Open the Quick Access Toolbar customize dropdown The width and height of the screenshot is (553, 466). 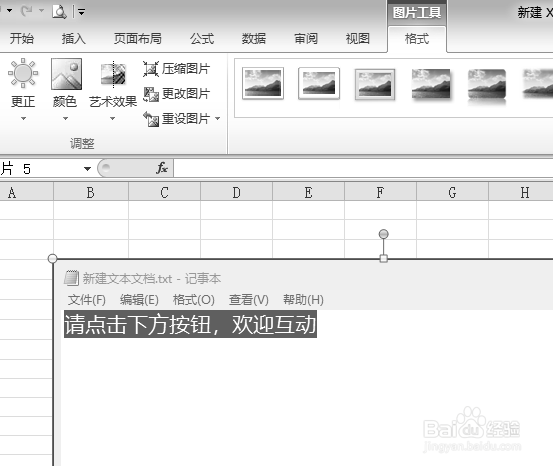[x=81, y=12]
